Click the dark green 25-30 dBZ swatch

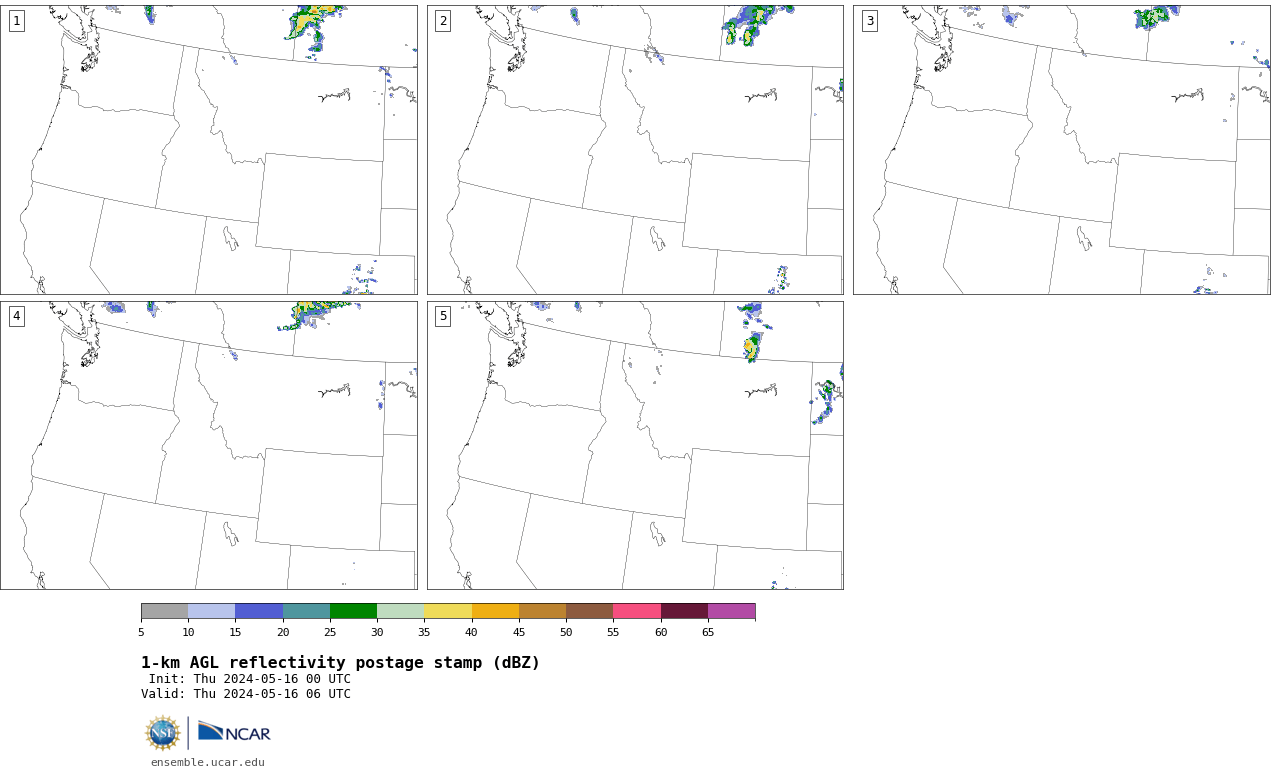(353, 611)
